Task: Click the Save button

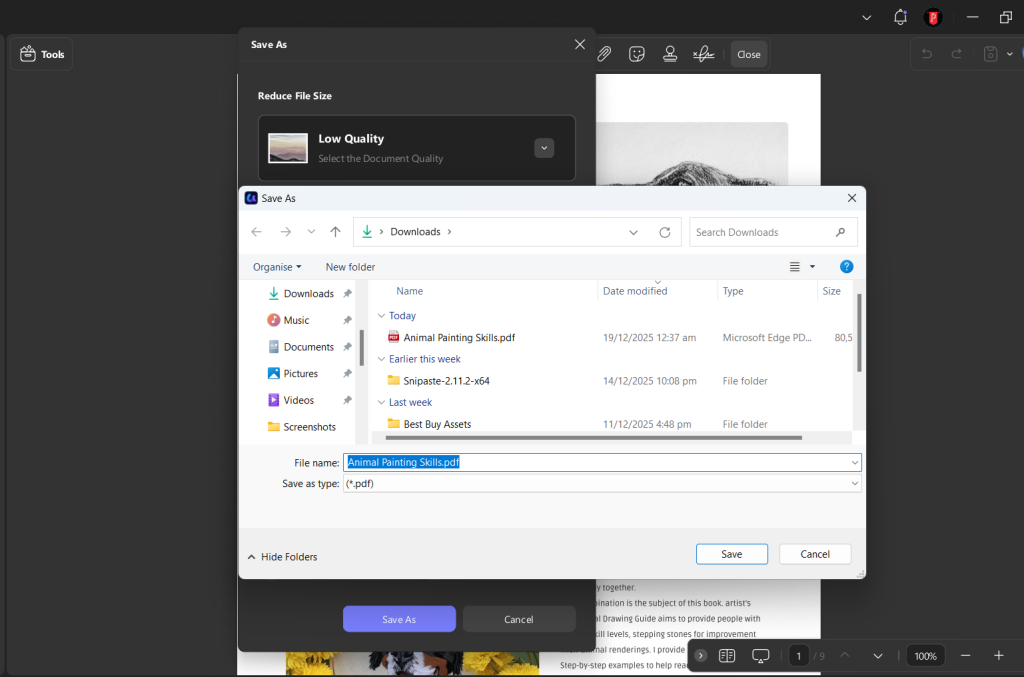Action: (x=731, y=554)
